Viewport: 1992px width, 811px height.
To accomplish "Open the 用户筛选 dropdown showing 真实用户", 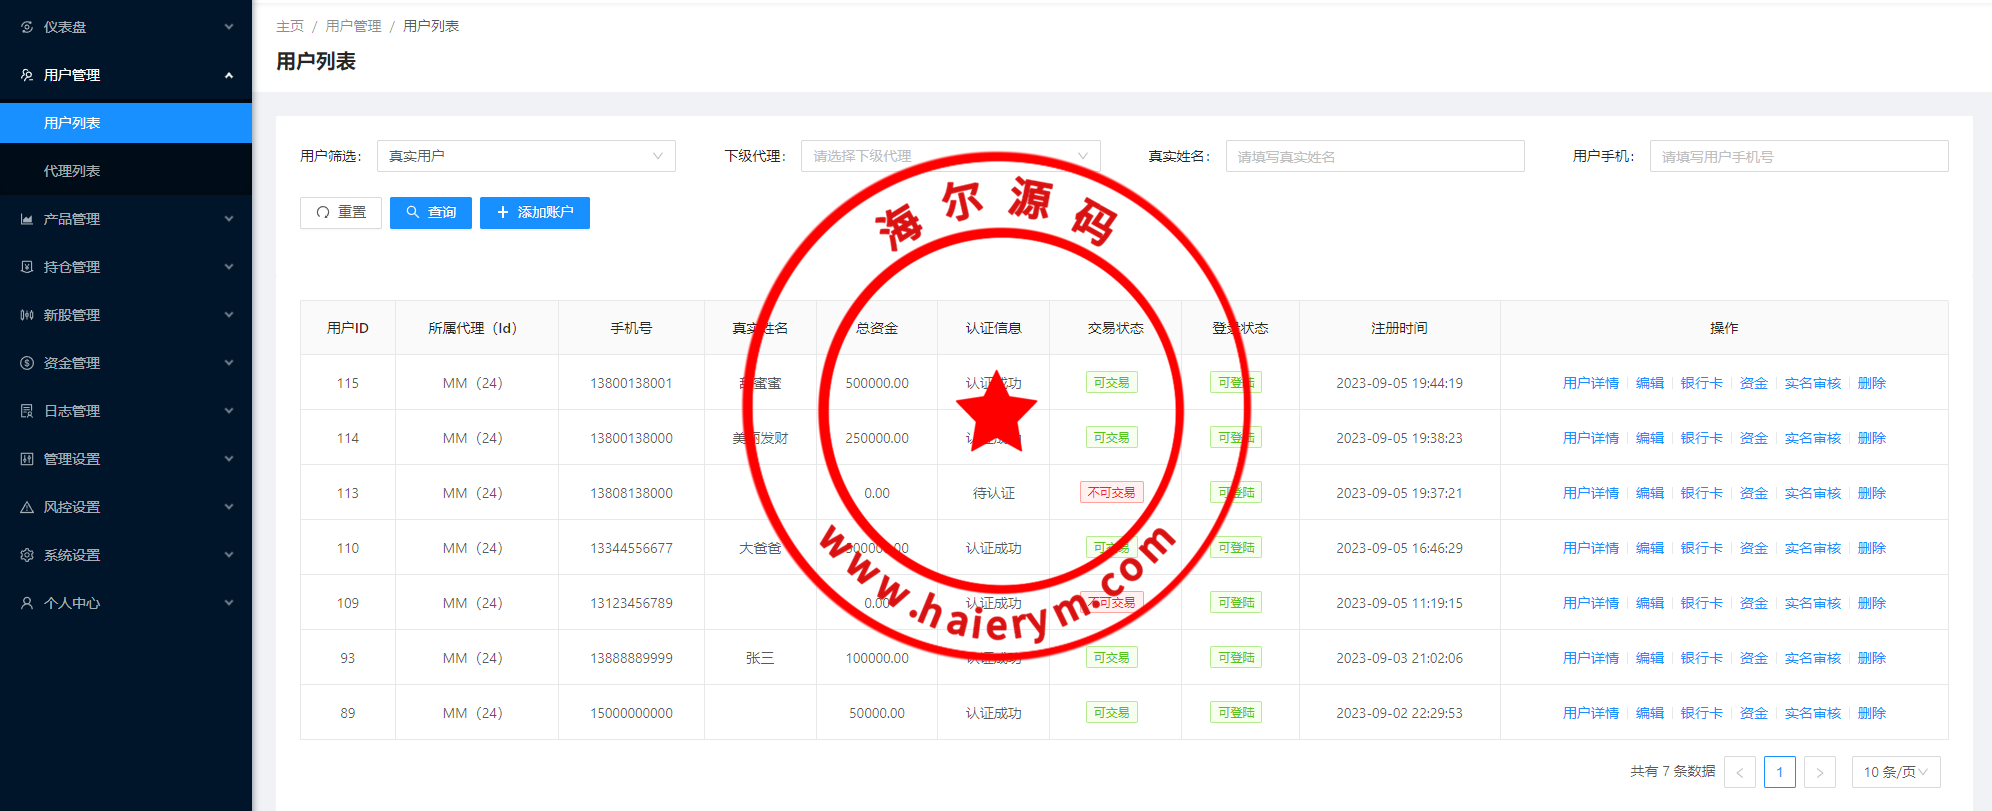I will 525,156.
